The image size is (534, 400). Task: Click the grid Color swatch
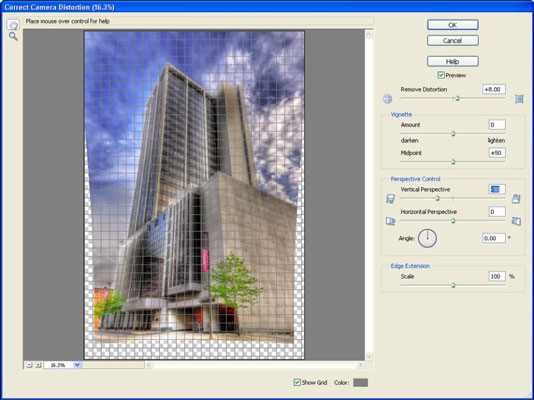pyautogui.click(x=360, y=383)
